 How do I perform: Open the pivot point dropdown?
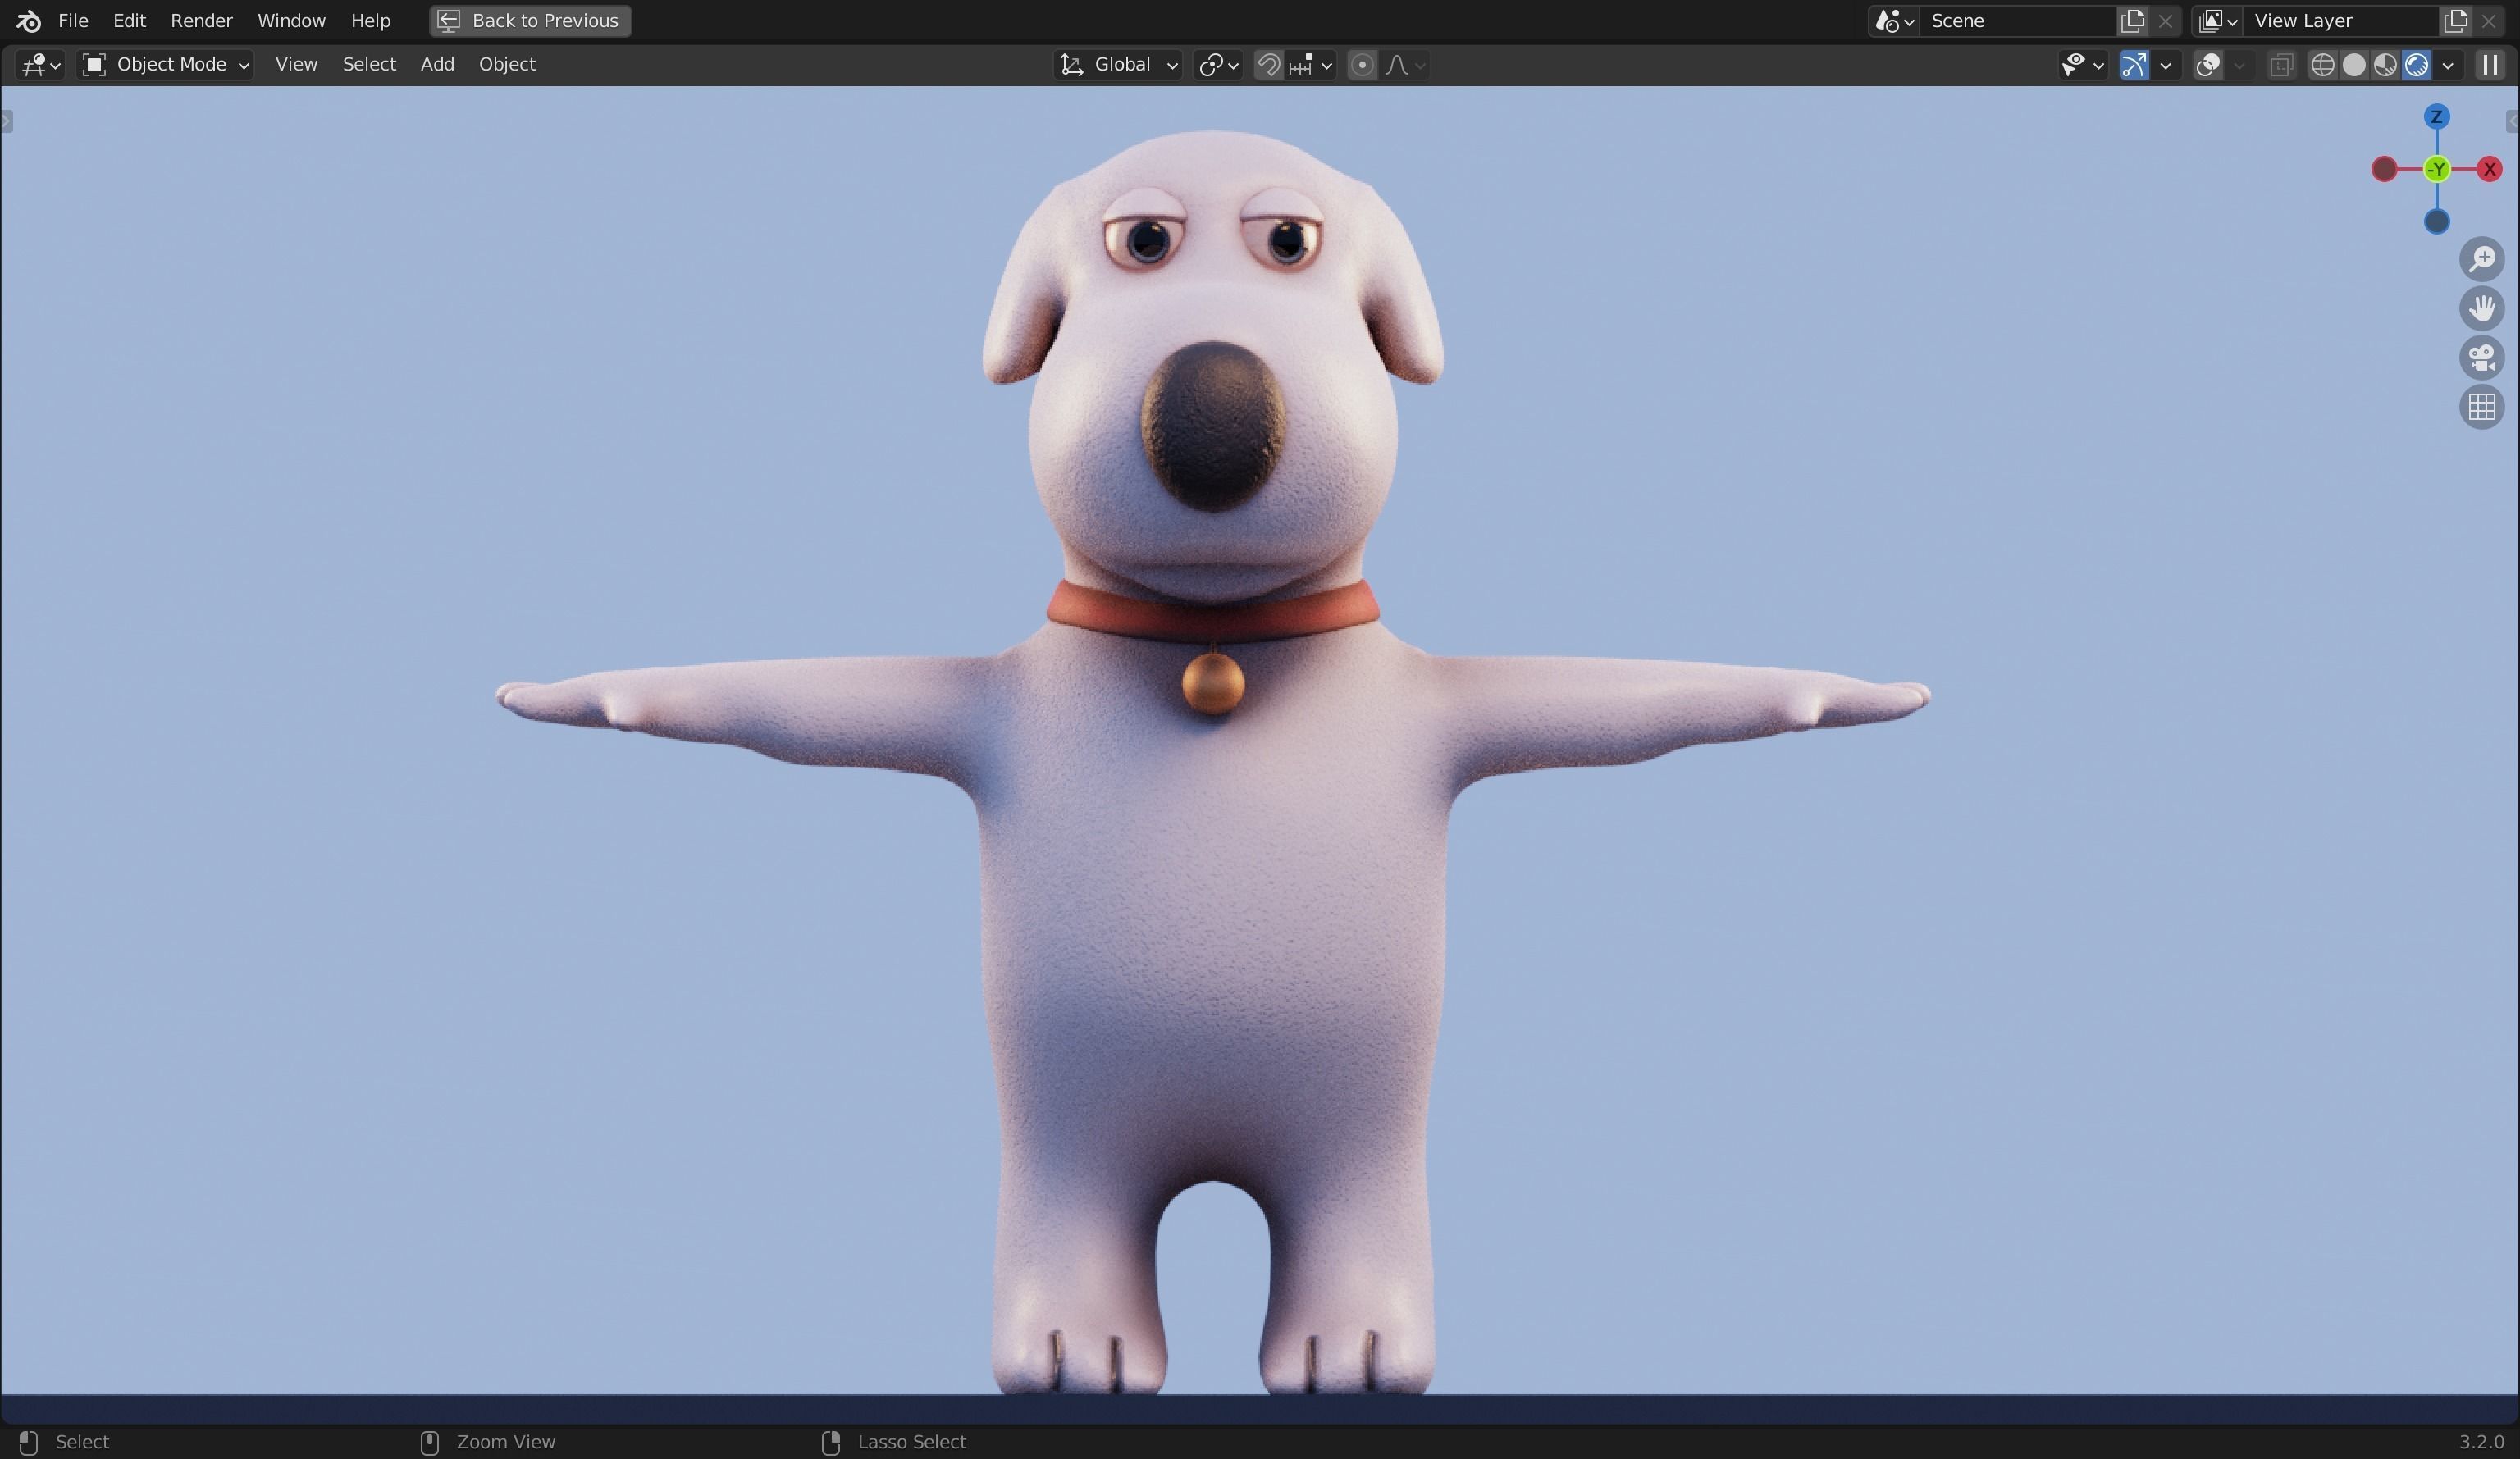(x=1218, y=65)
